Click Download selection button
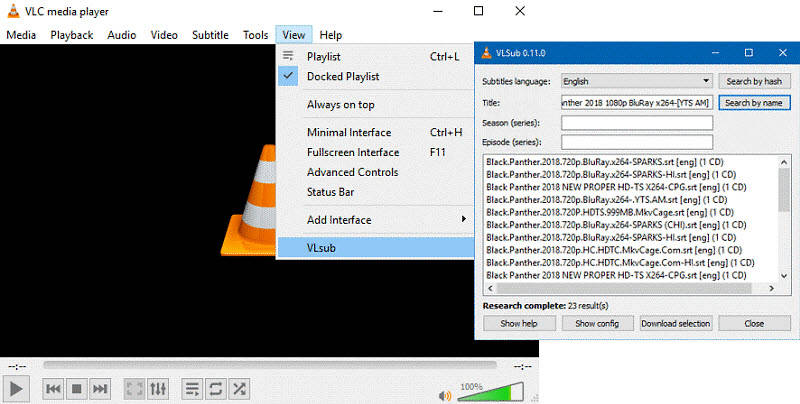This screenshot has width=800, height=404. point(676,323)
